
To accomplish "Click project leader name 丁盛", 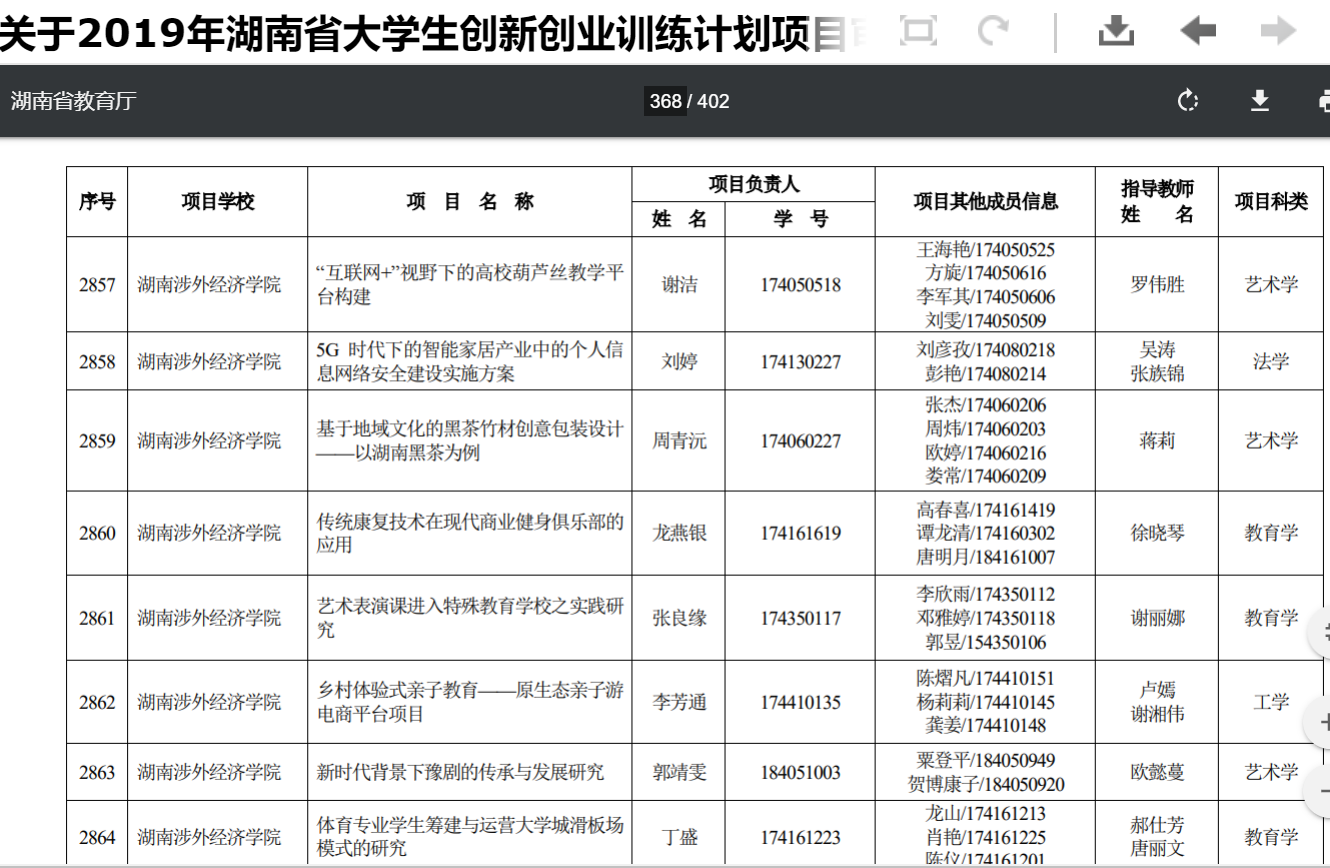I will [680, 838].
